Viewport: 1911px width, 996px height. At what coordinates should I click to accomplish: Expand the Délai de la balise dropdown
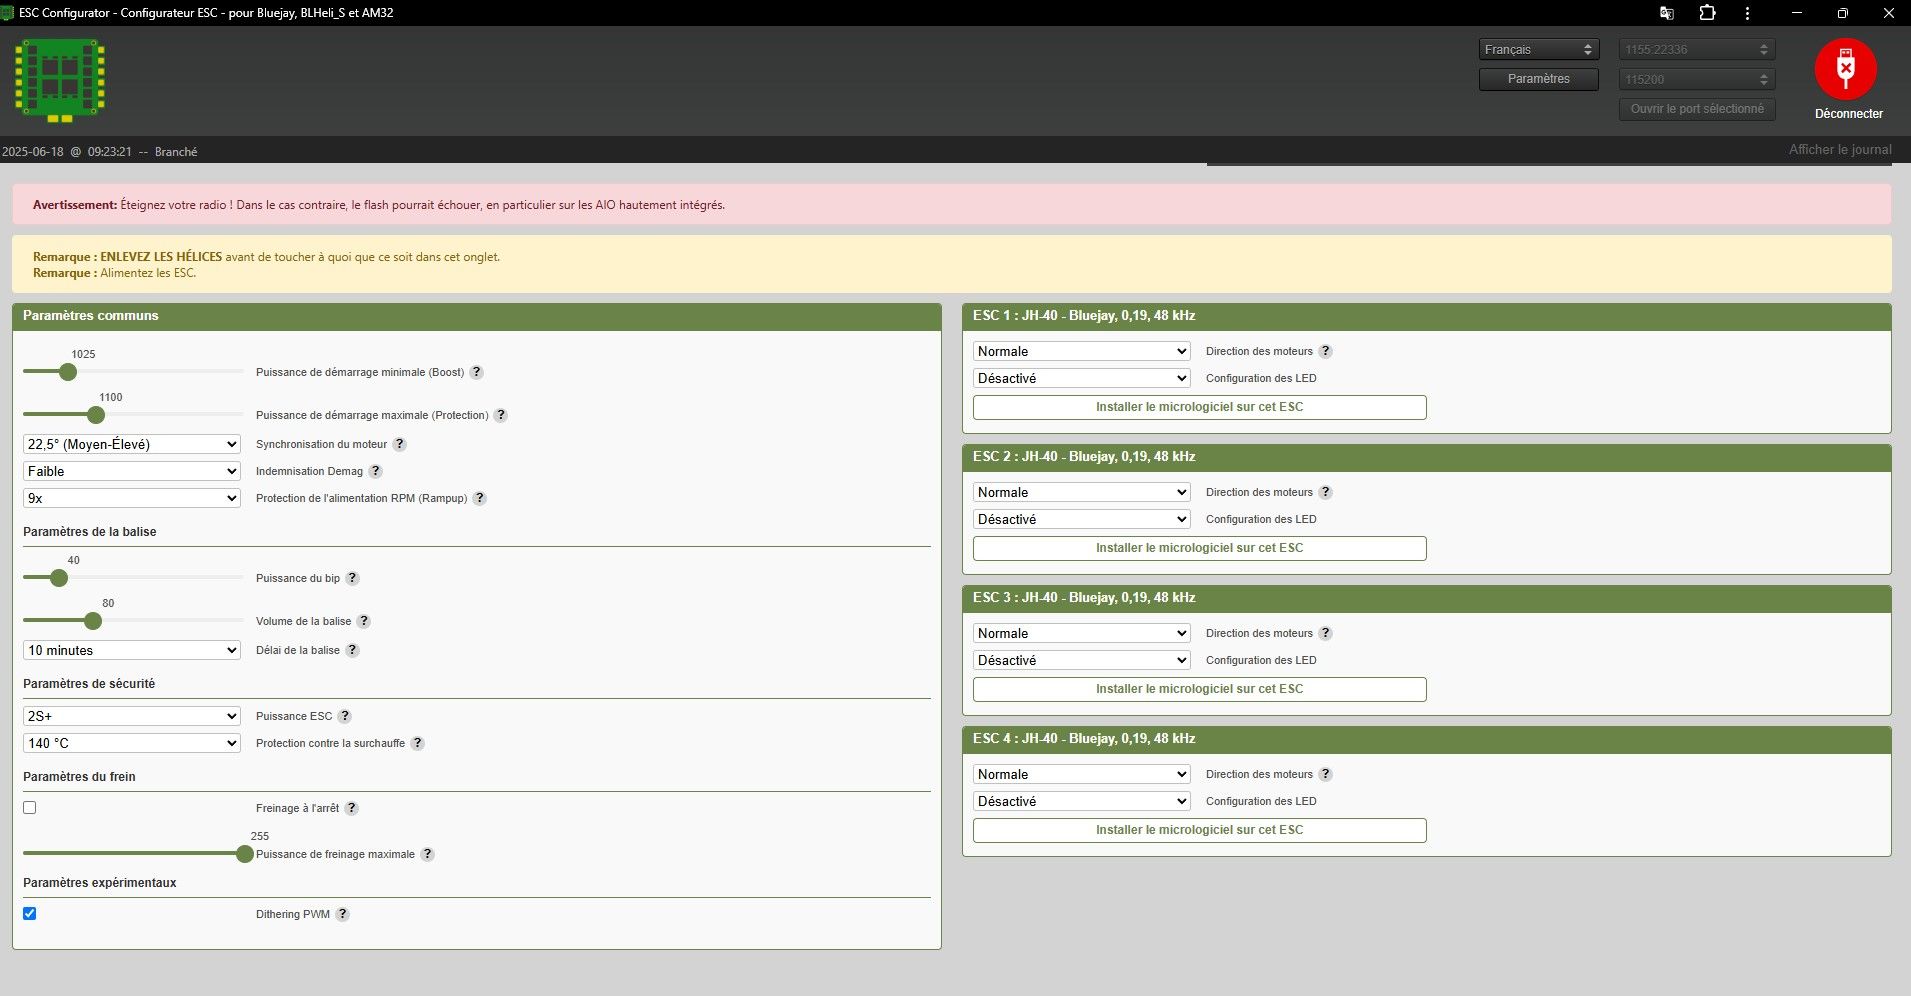click(132, 650)
